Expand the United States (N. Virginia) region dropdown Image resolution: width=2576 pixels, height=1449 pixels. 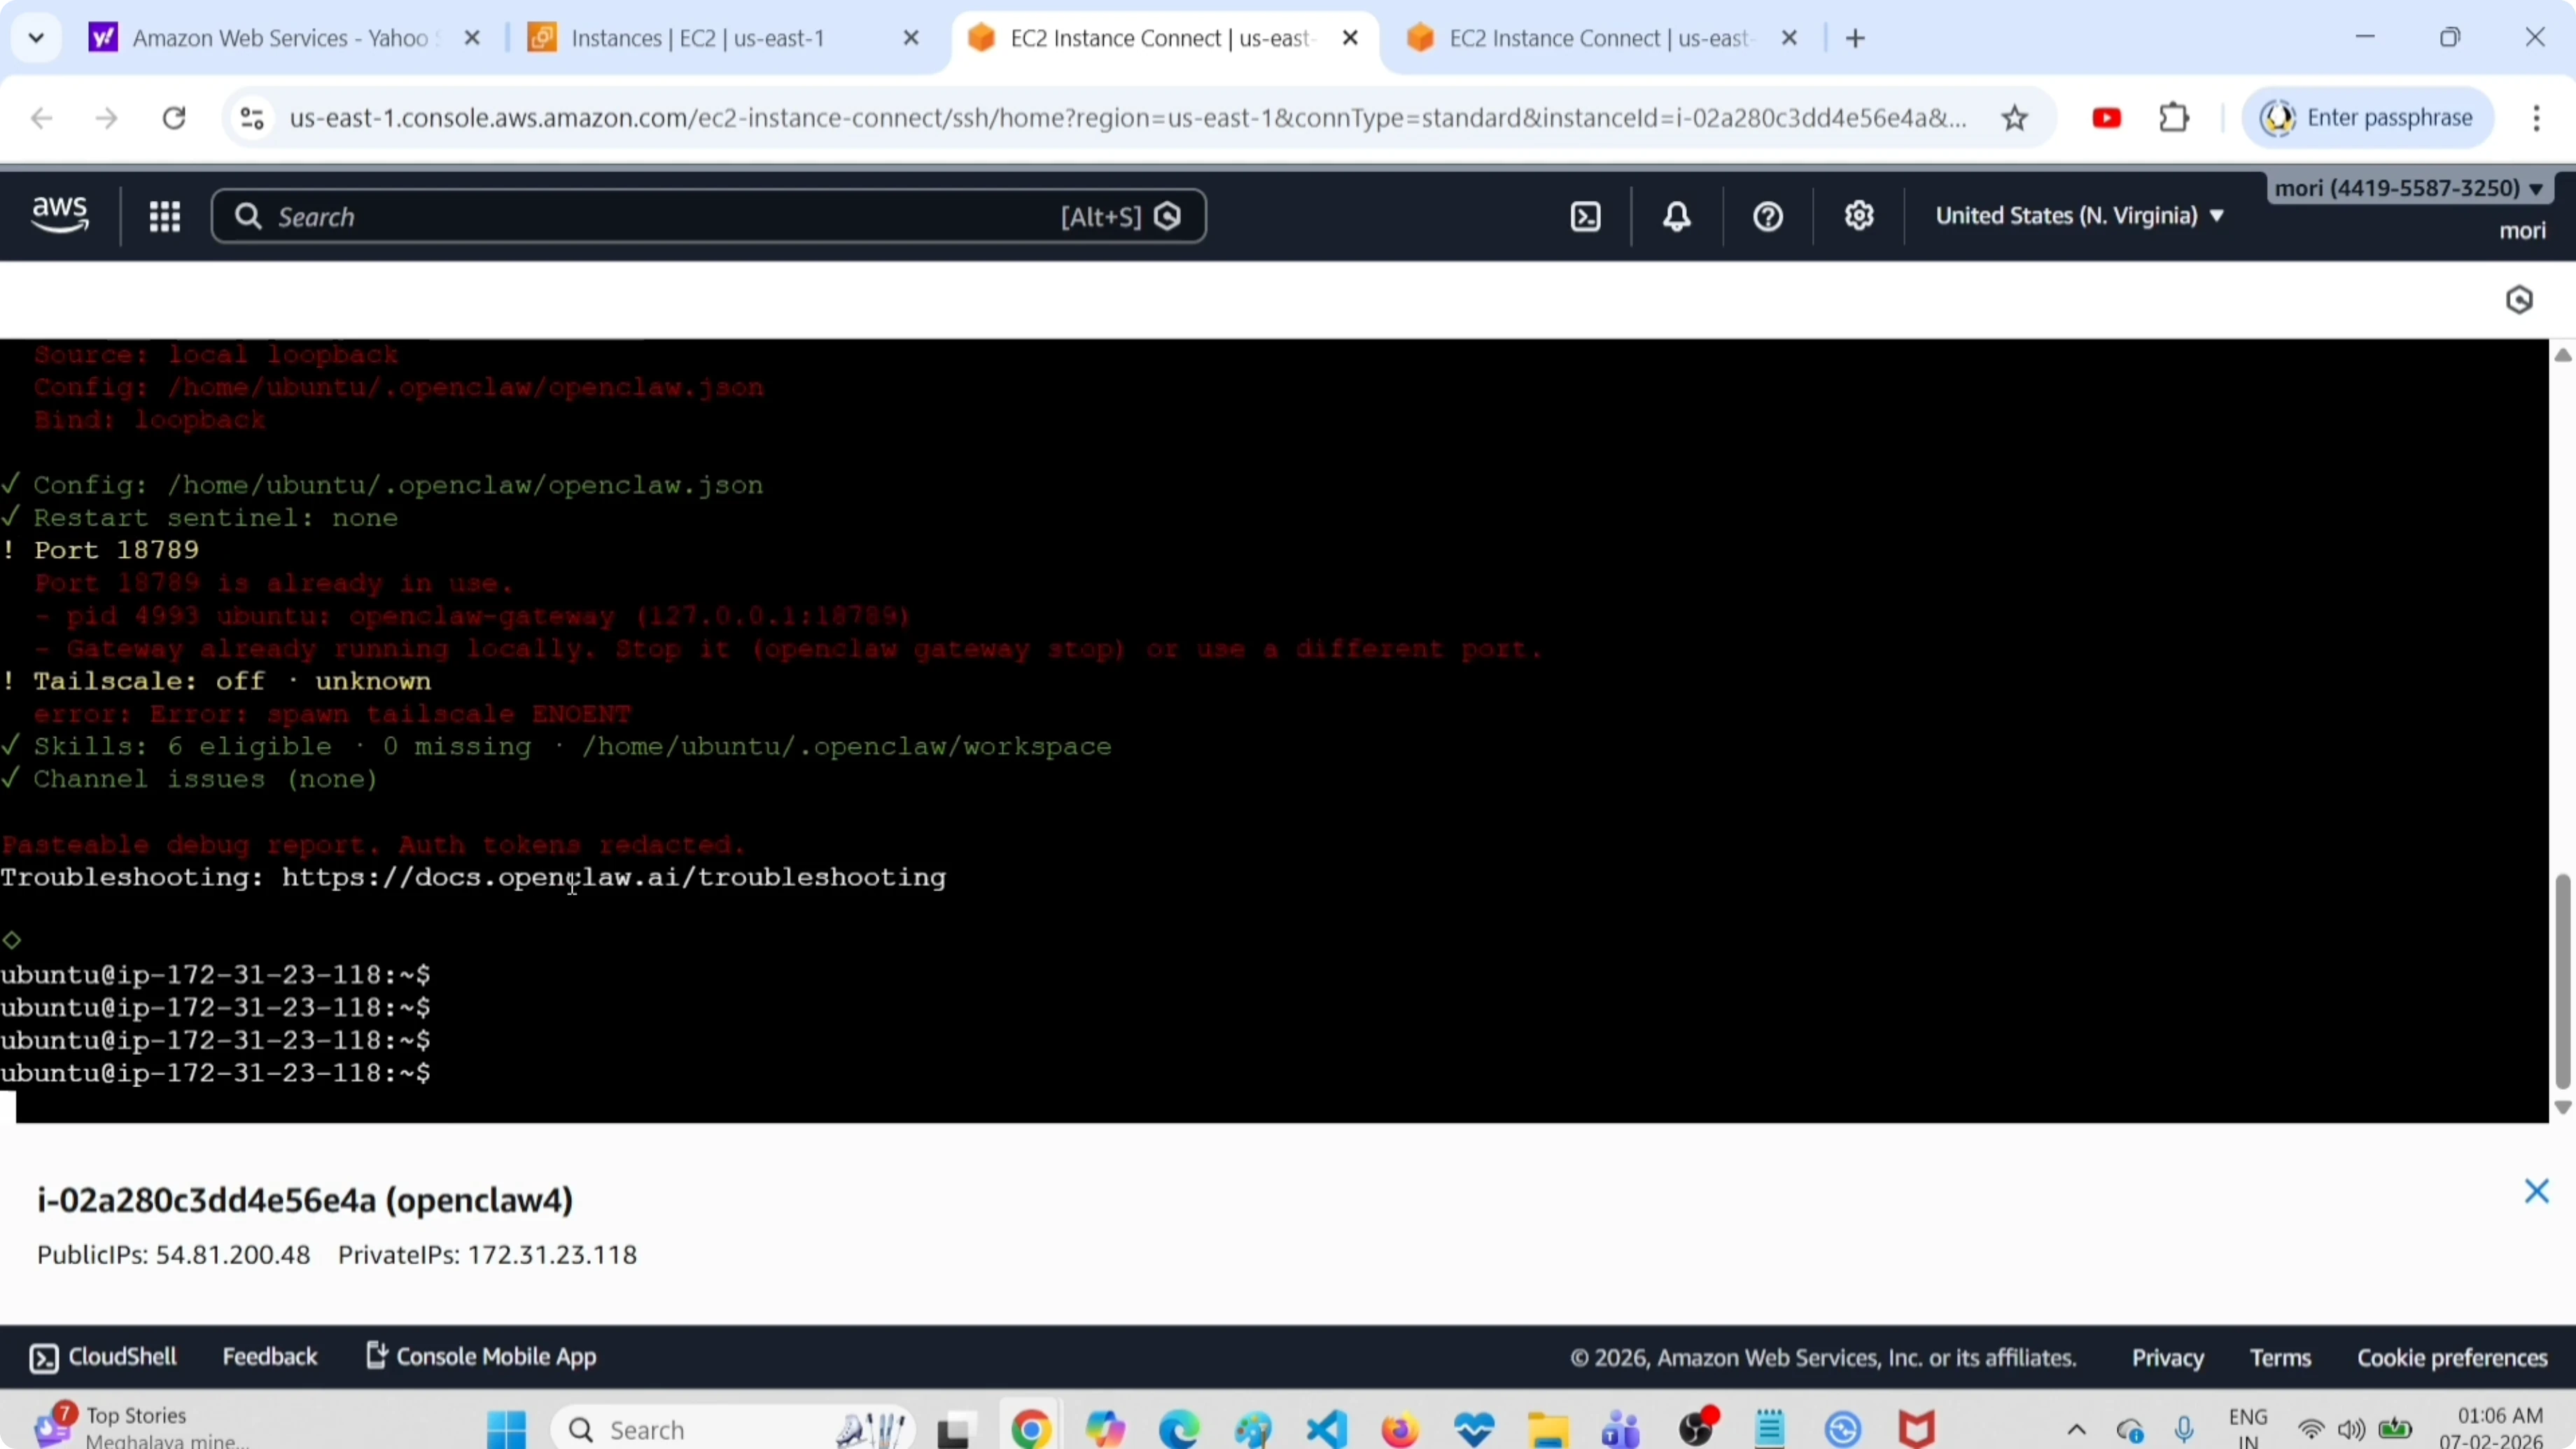[x=2079, y=215]
